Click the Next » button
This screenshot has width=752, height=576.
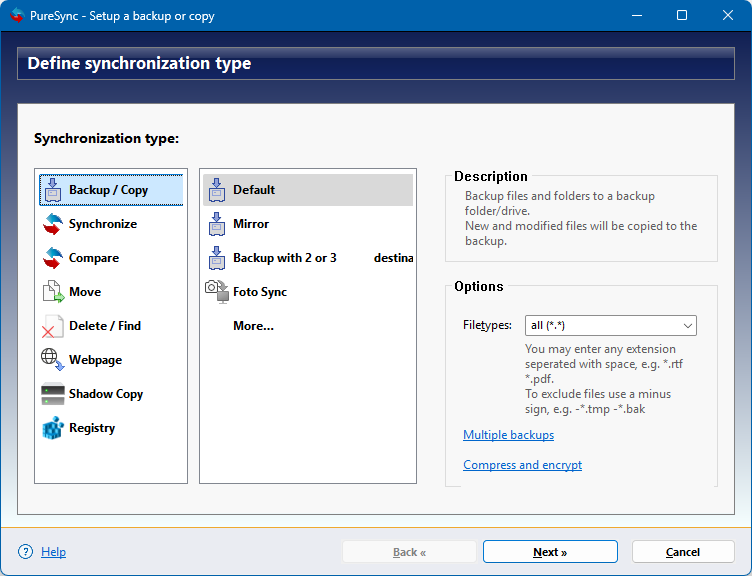coord(550,552)
